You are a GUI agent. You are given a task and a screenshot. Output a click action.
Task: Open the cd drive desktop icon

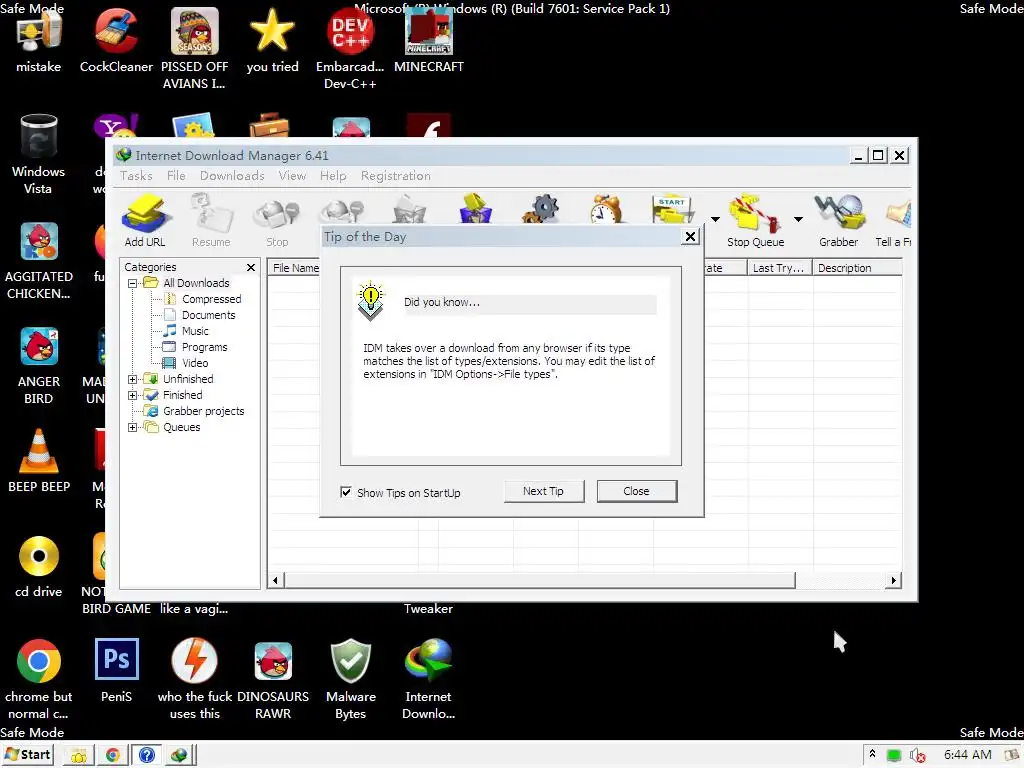[39, 567]
